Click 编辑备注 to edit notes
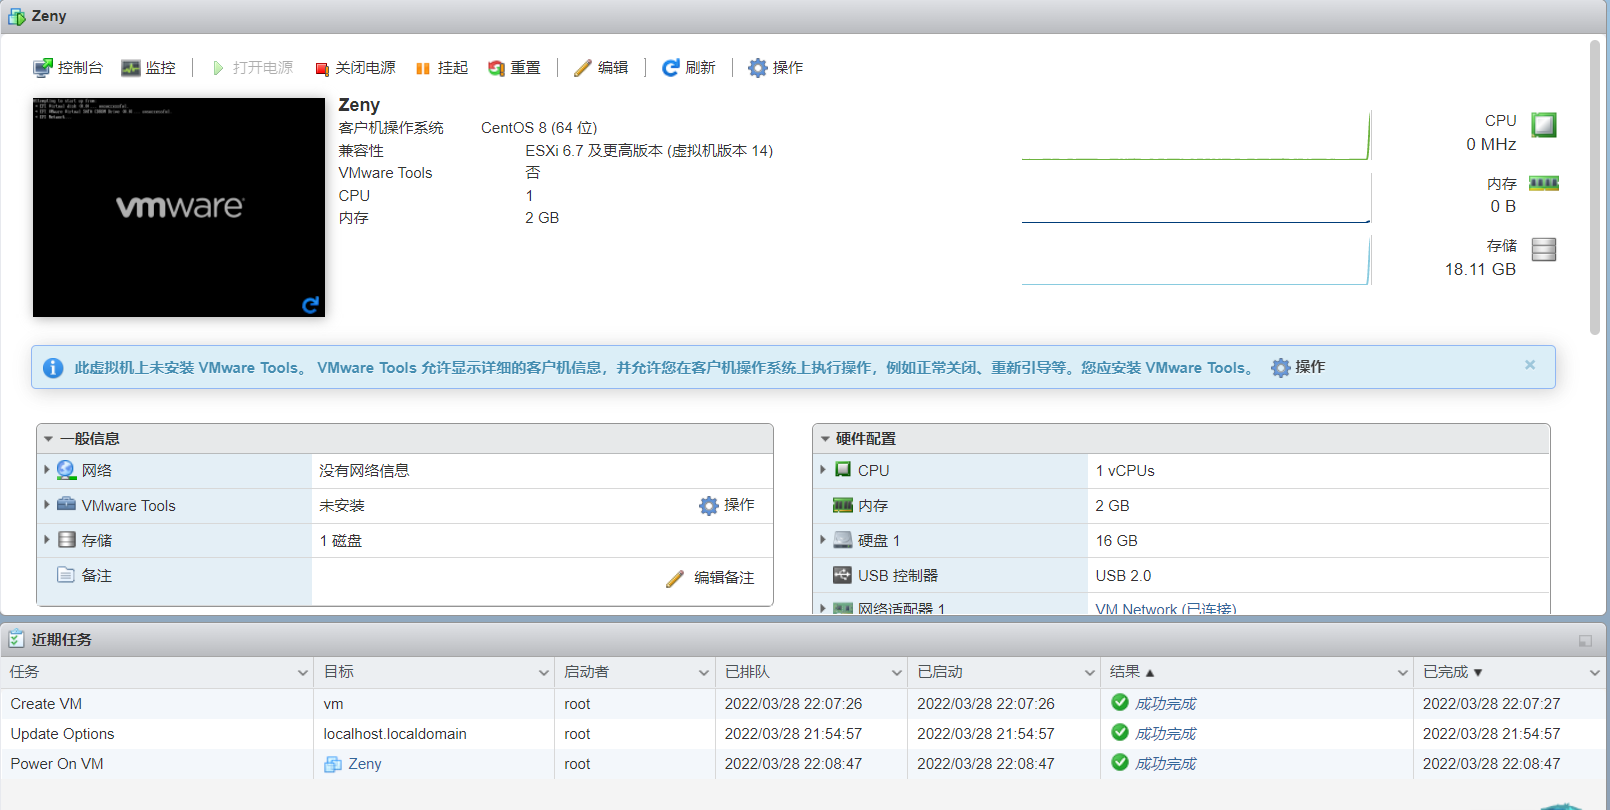This screenshot has width=1610, height=810. click(710, 578)
